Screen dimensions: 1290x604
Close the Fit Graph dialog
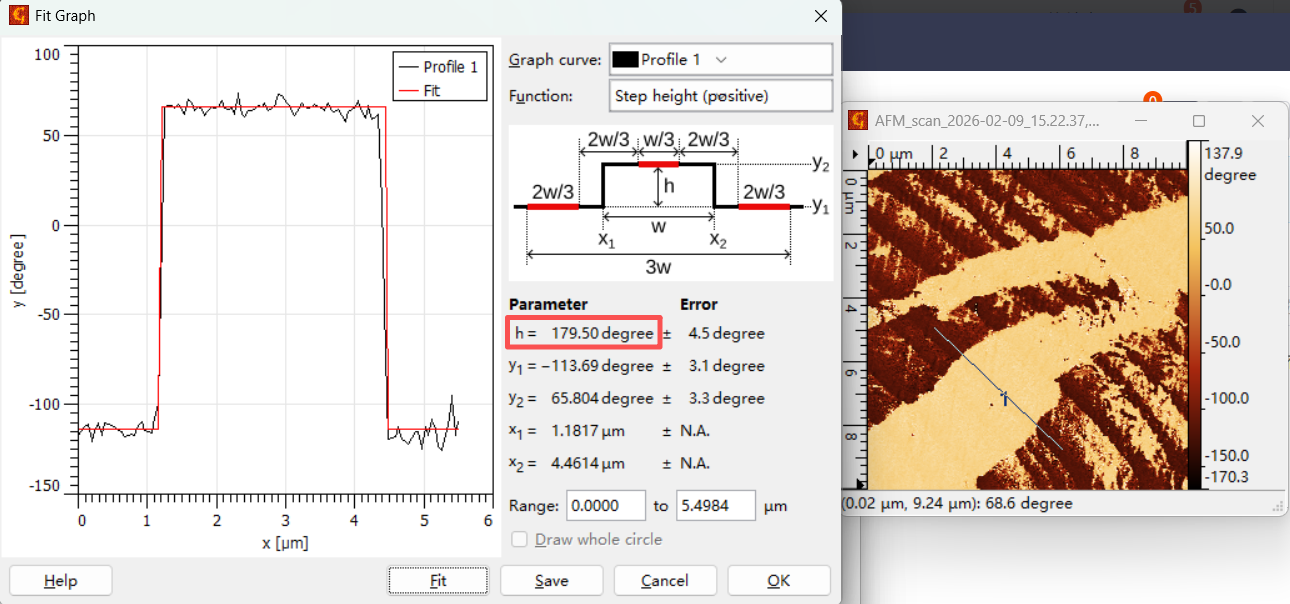point(821,16)
